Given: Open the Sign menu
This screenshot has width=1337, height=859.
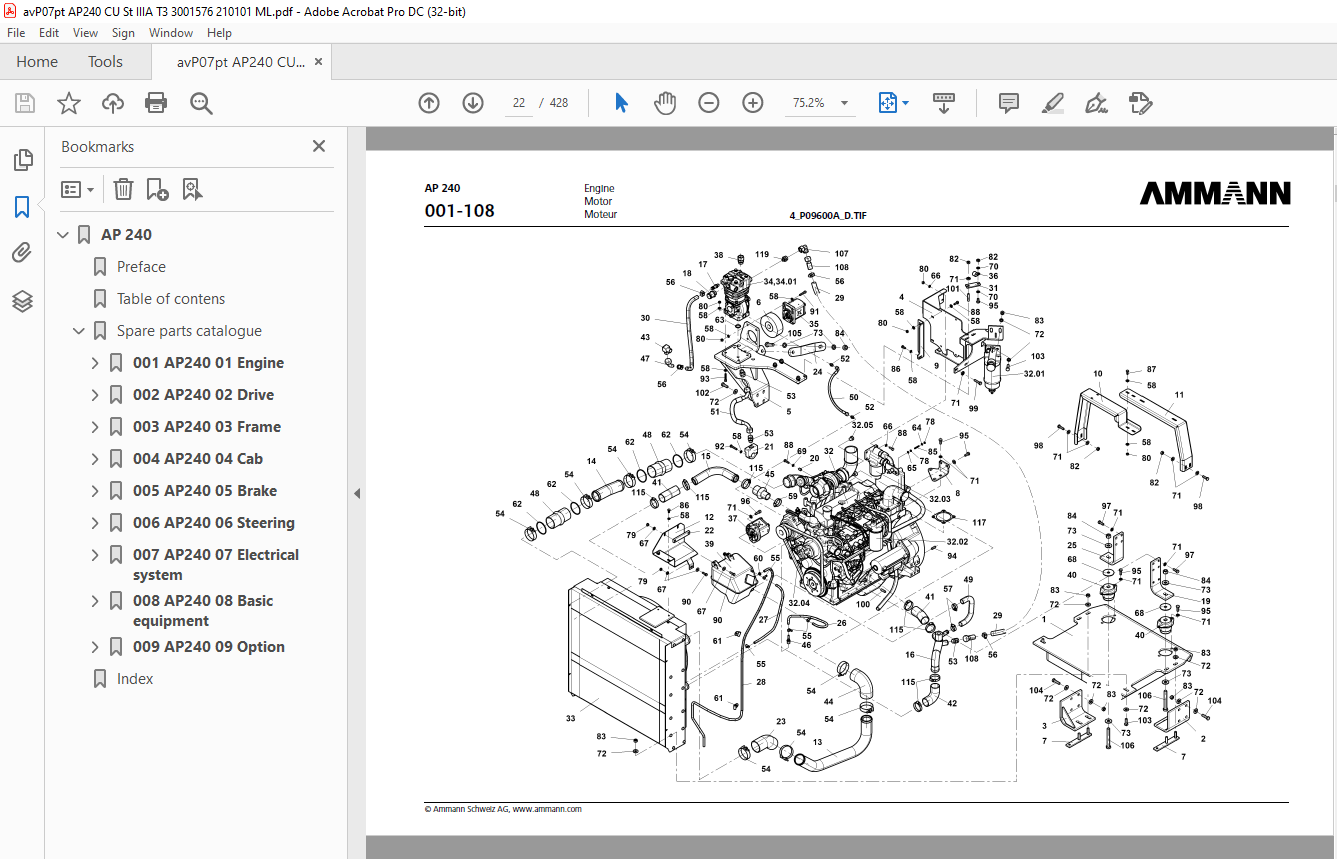Looking at the screenshot, I should click(123, 33).
